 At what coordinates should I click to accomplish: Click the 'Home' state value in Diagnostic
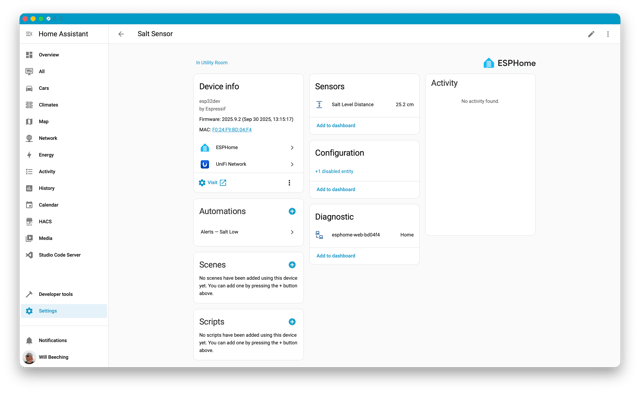[407, 235]
